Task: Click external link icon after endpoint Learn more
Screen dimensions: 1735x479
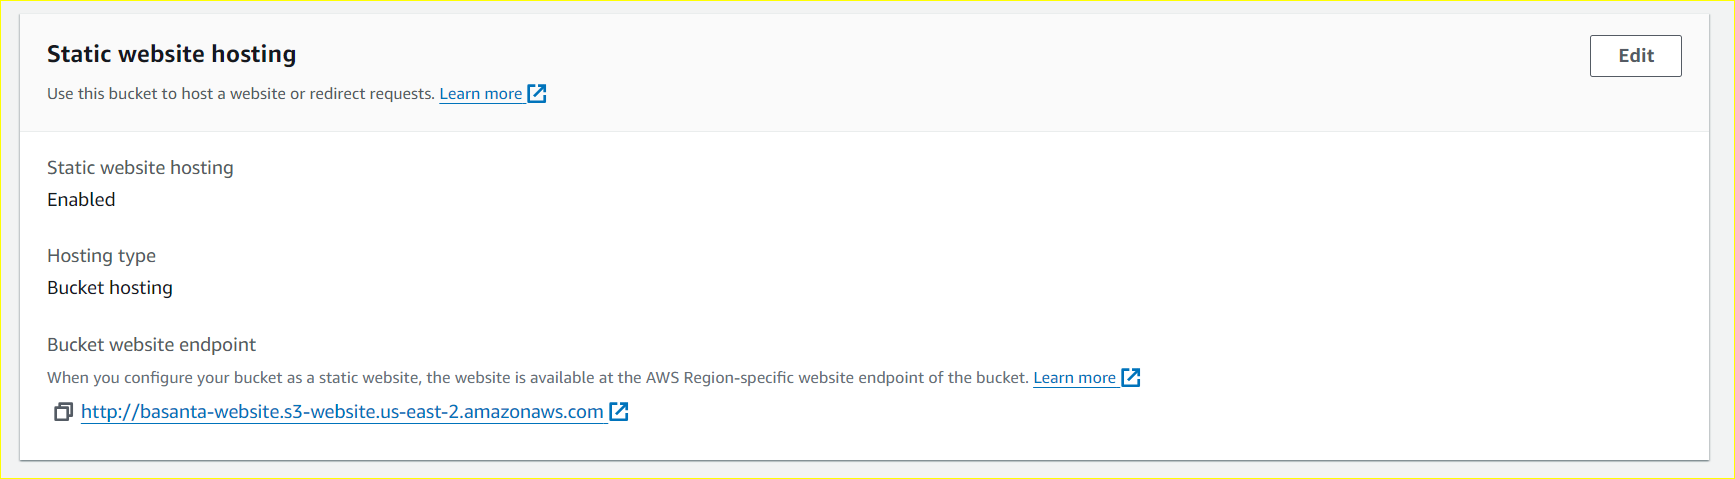Action: click(x=1131, y=378)
